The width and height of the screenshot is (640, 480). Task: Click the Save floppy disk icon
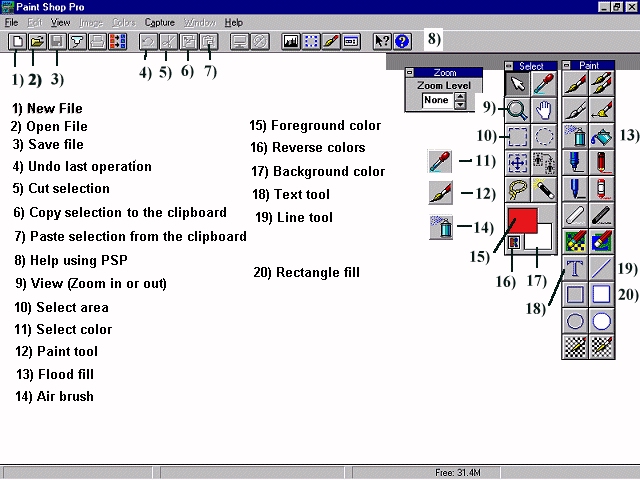tap(58, 41)
